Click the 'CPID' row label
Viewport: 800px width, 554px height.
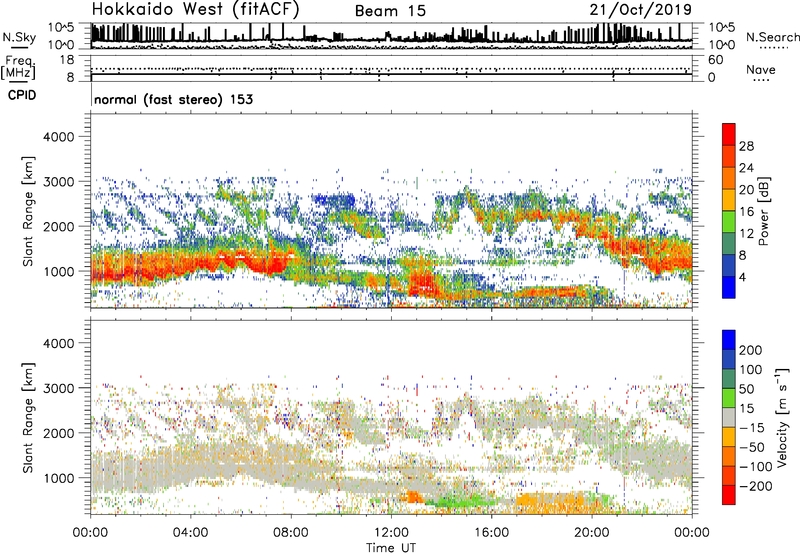point(22,95)
